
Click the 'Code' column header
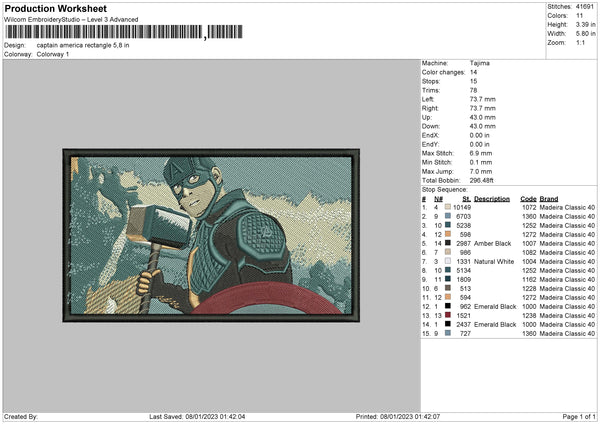(x=528, y=199)
